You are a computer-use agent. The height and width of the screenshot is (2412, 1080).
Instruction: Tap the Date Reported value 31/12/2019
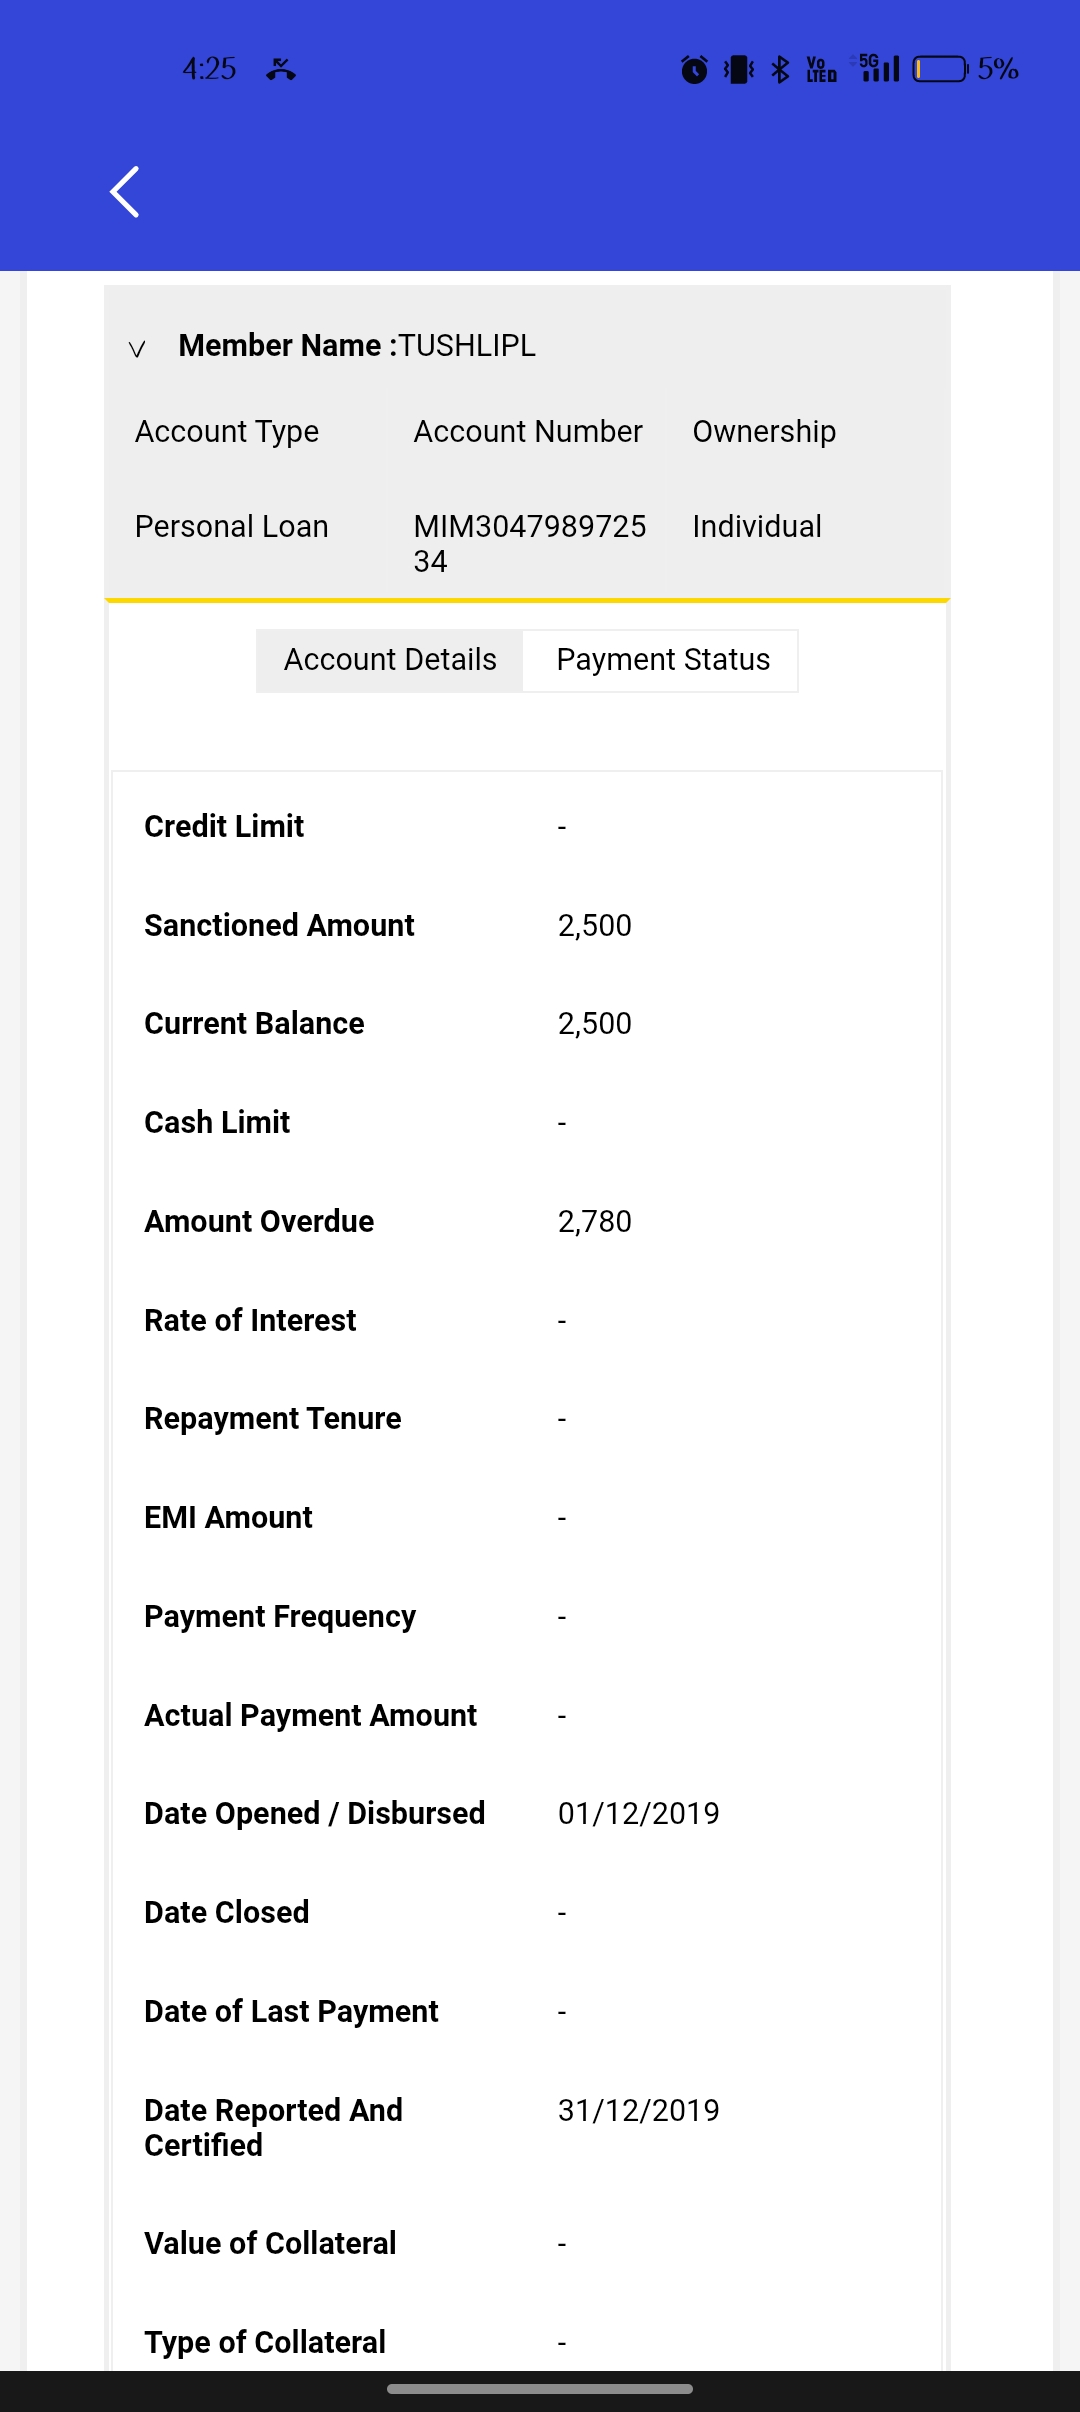click(638, 2110)
